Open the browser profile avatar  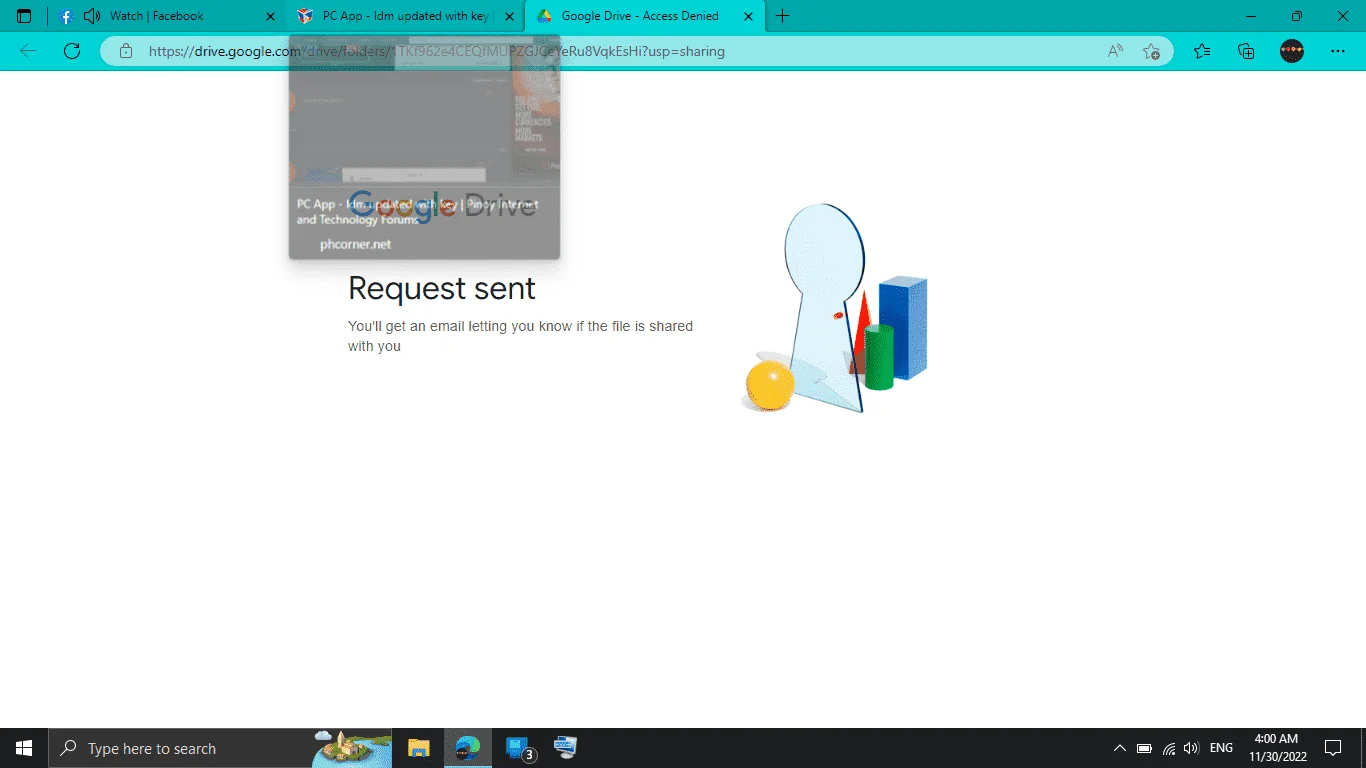click(1292, 51)
